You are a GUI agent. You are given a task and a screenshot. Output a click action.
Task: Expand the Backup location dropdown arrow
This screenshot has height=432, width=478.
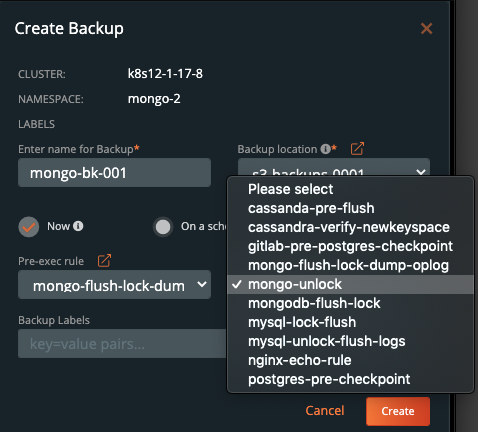421,172
